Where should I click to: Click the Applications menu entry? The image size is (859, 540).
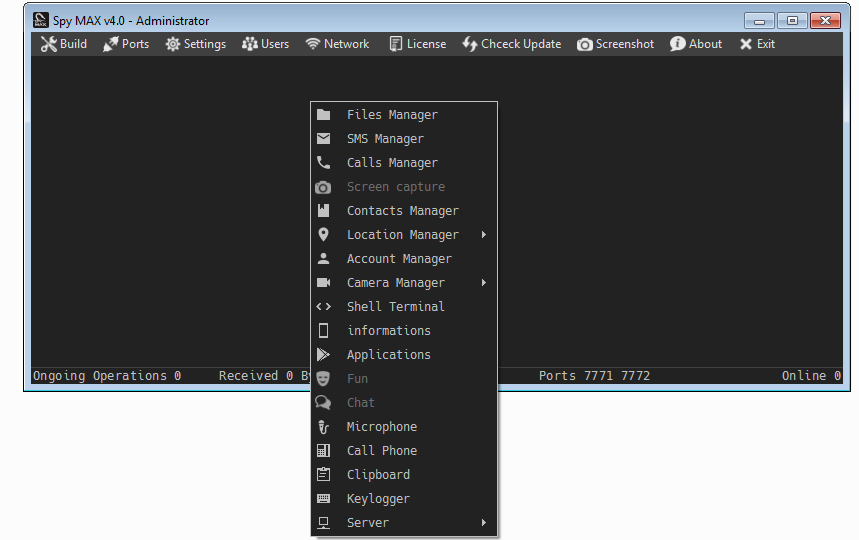[388, 355]
